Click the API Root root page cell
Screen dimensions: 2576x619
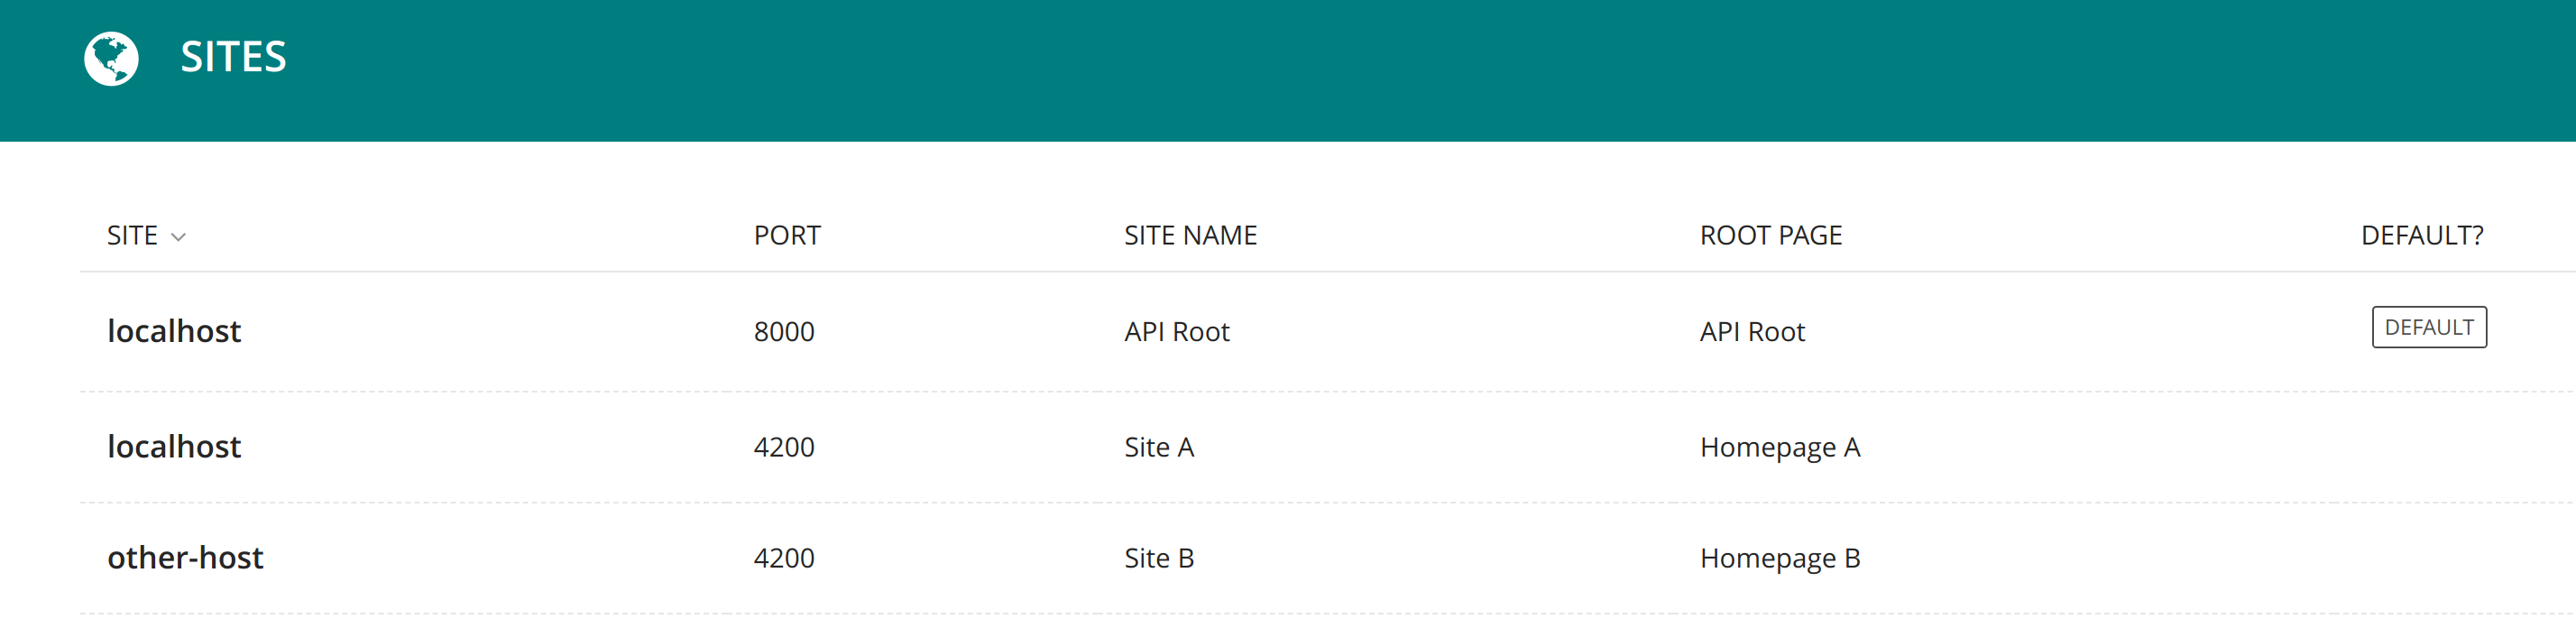click(1752, 332)
